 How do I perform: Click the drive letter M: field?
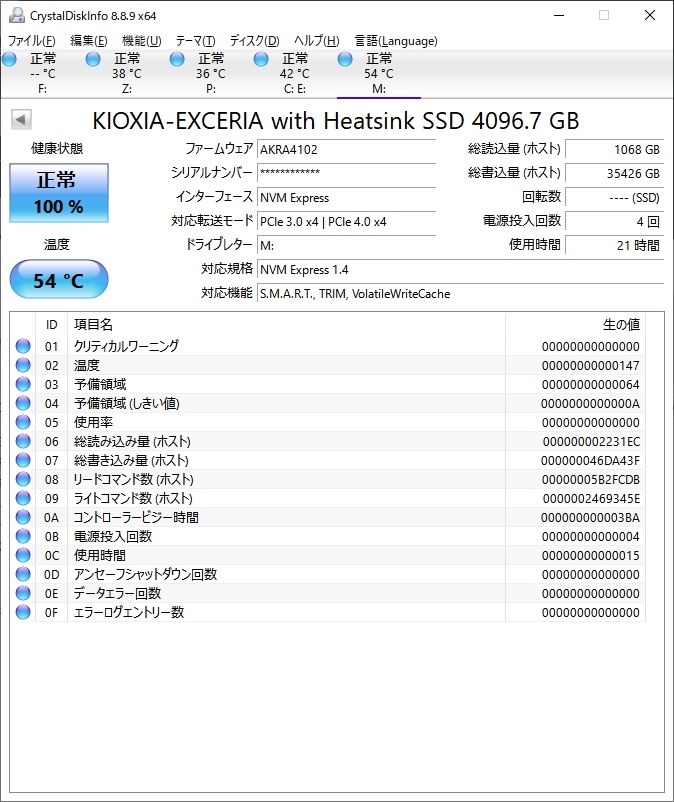[x=346, y=246]
